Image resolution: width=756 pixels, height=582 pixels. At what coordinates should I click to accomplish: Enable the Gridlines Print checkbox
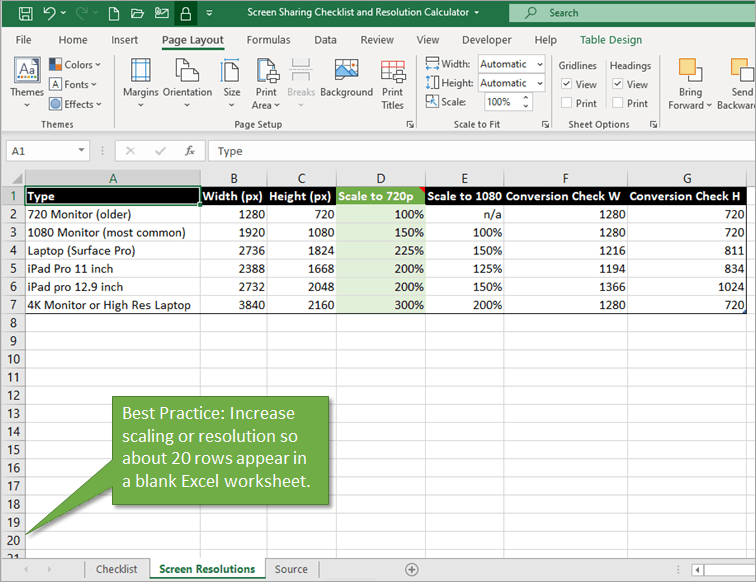[x=567, y=103]
